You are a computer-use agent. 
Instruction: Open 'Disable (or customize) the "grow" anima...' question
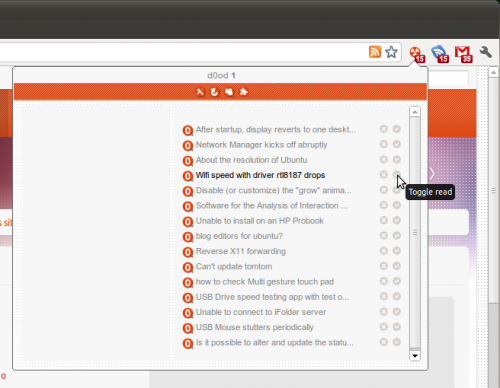tap(273, 191)
